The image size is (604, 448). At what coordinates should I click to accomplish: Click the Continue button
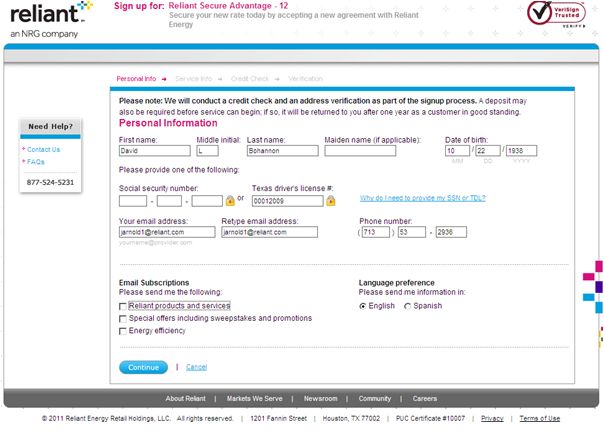point(143,367)
